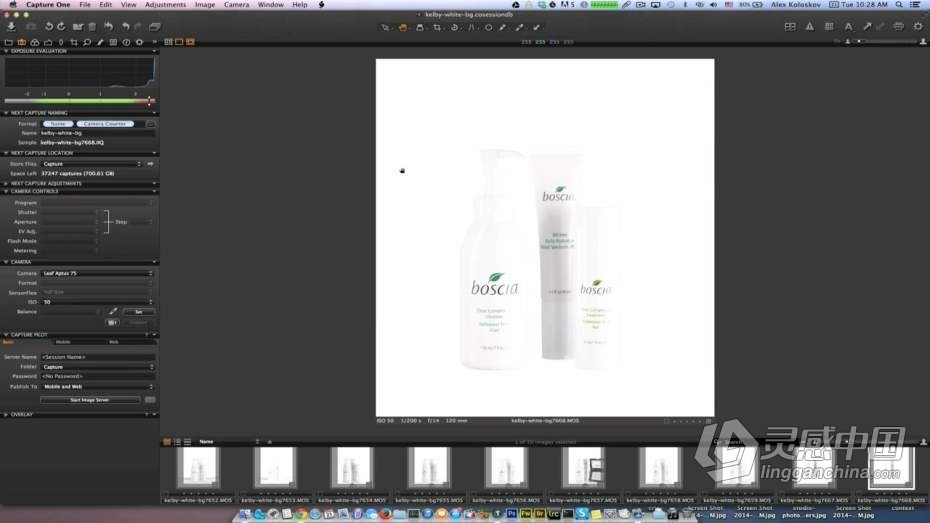Open the Capture tool tab camera icon
Screen dimensions: 930x523
[x=21, y=42]
